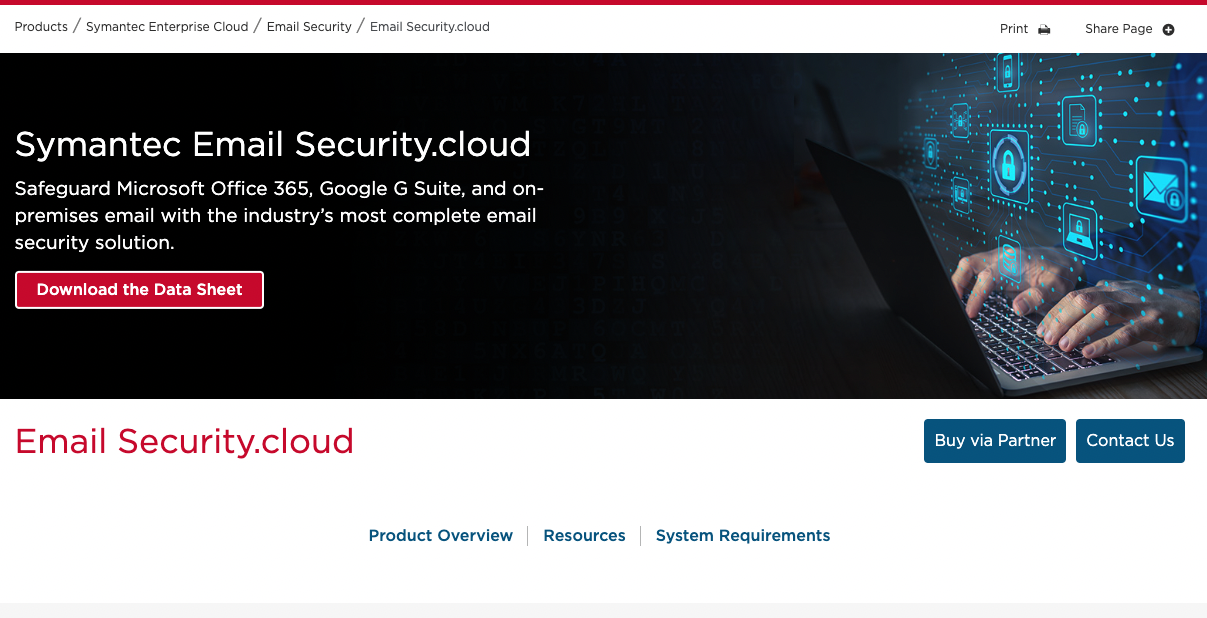Open the Product Overview tab
Image resolution: width=1207 pixels, height=618 pixels.
pyautogui.click(x=440, y=536)
